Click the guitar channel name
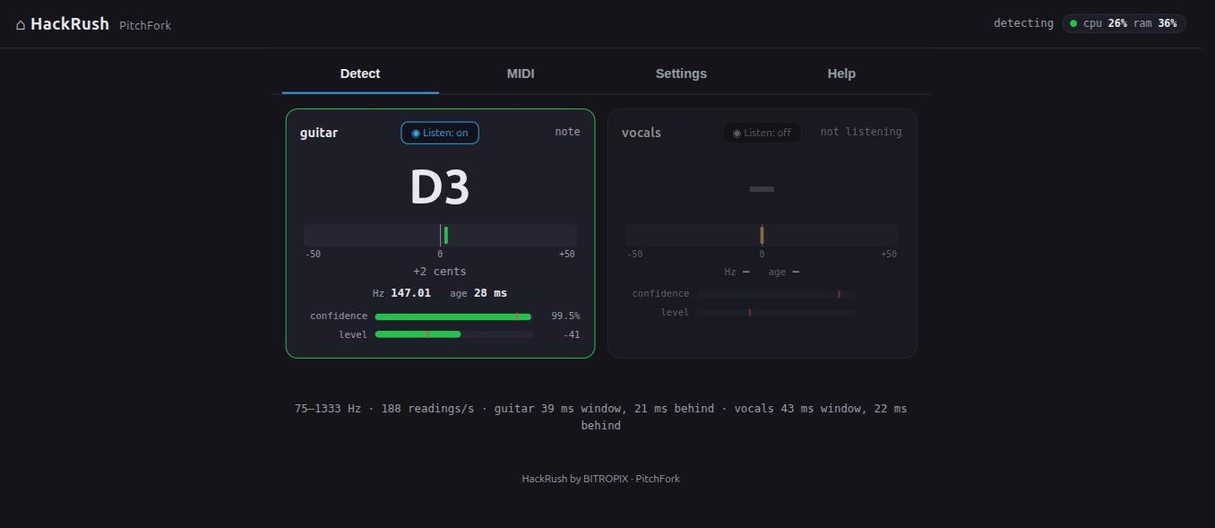Image resolution: width=1215 pixels, height=528 pixels. (x=319, y=133)
